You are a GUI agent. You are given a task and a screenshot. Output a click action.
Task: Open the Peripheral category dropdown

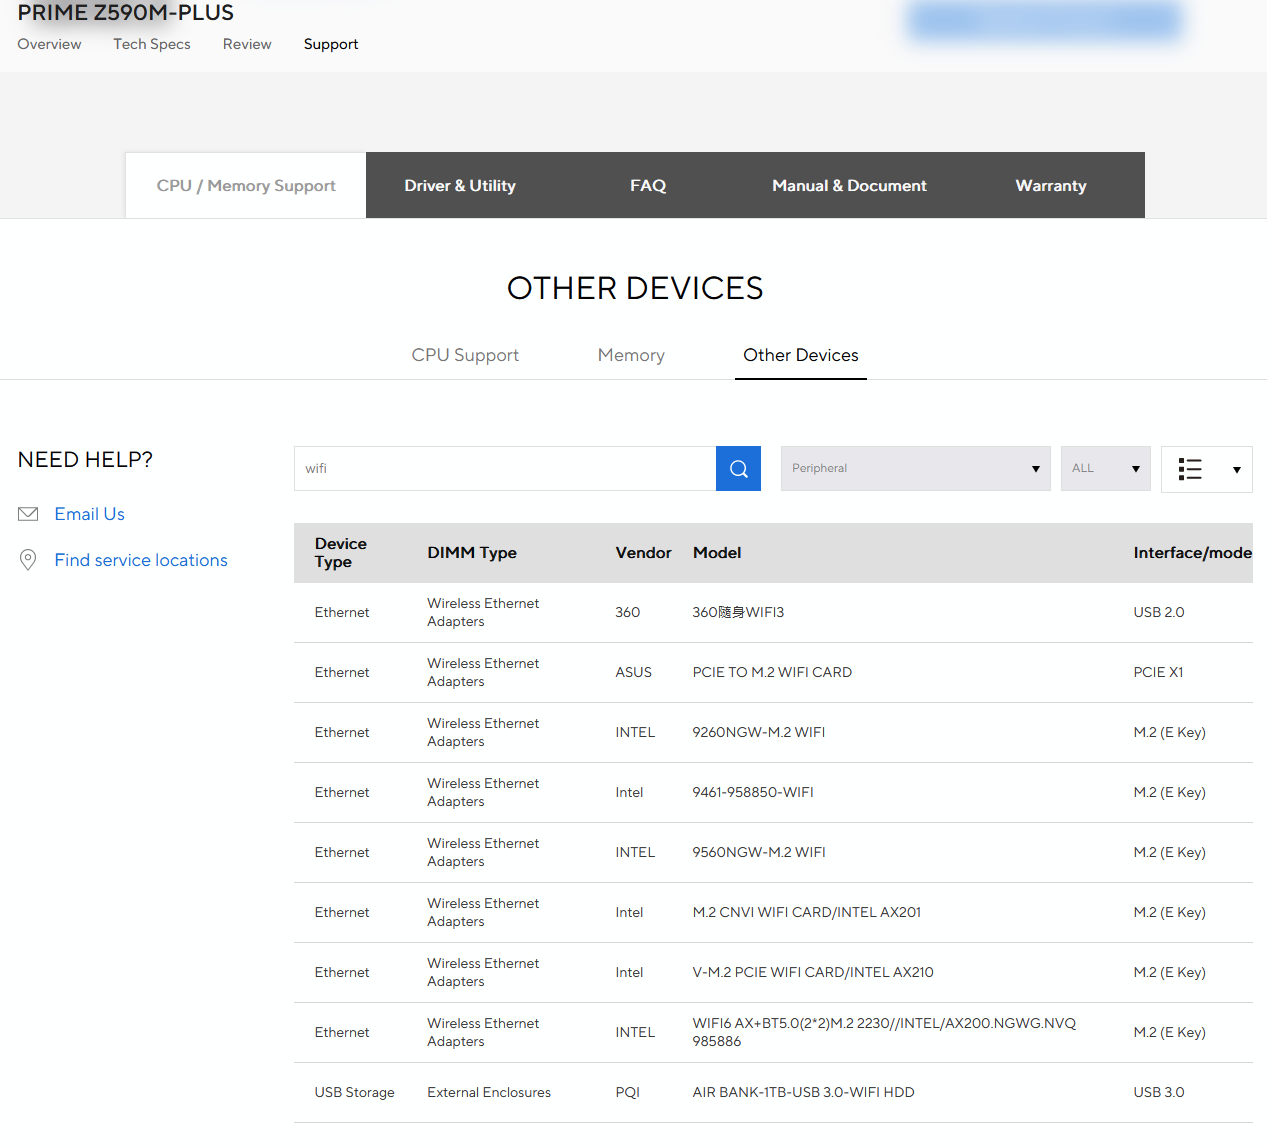pyautogui.click(x=915, y=469)
